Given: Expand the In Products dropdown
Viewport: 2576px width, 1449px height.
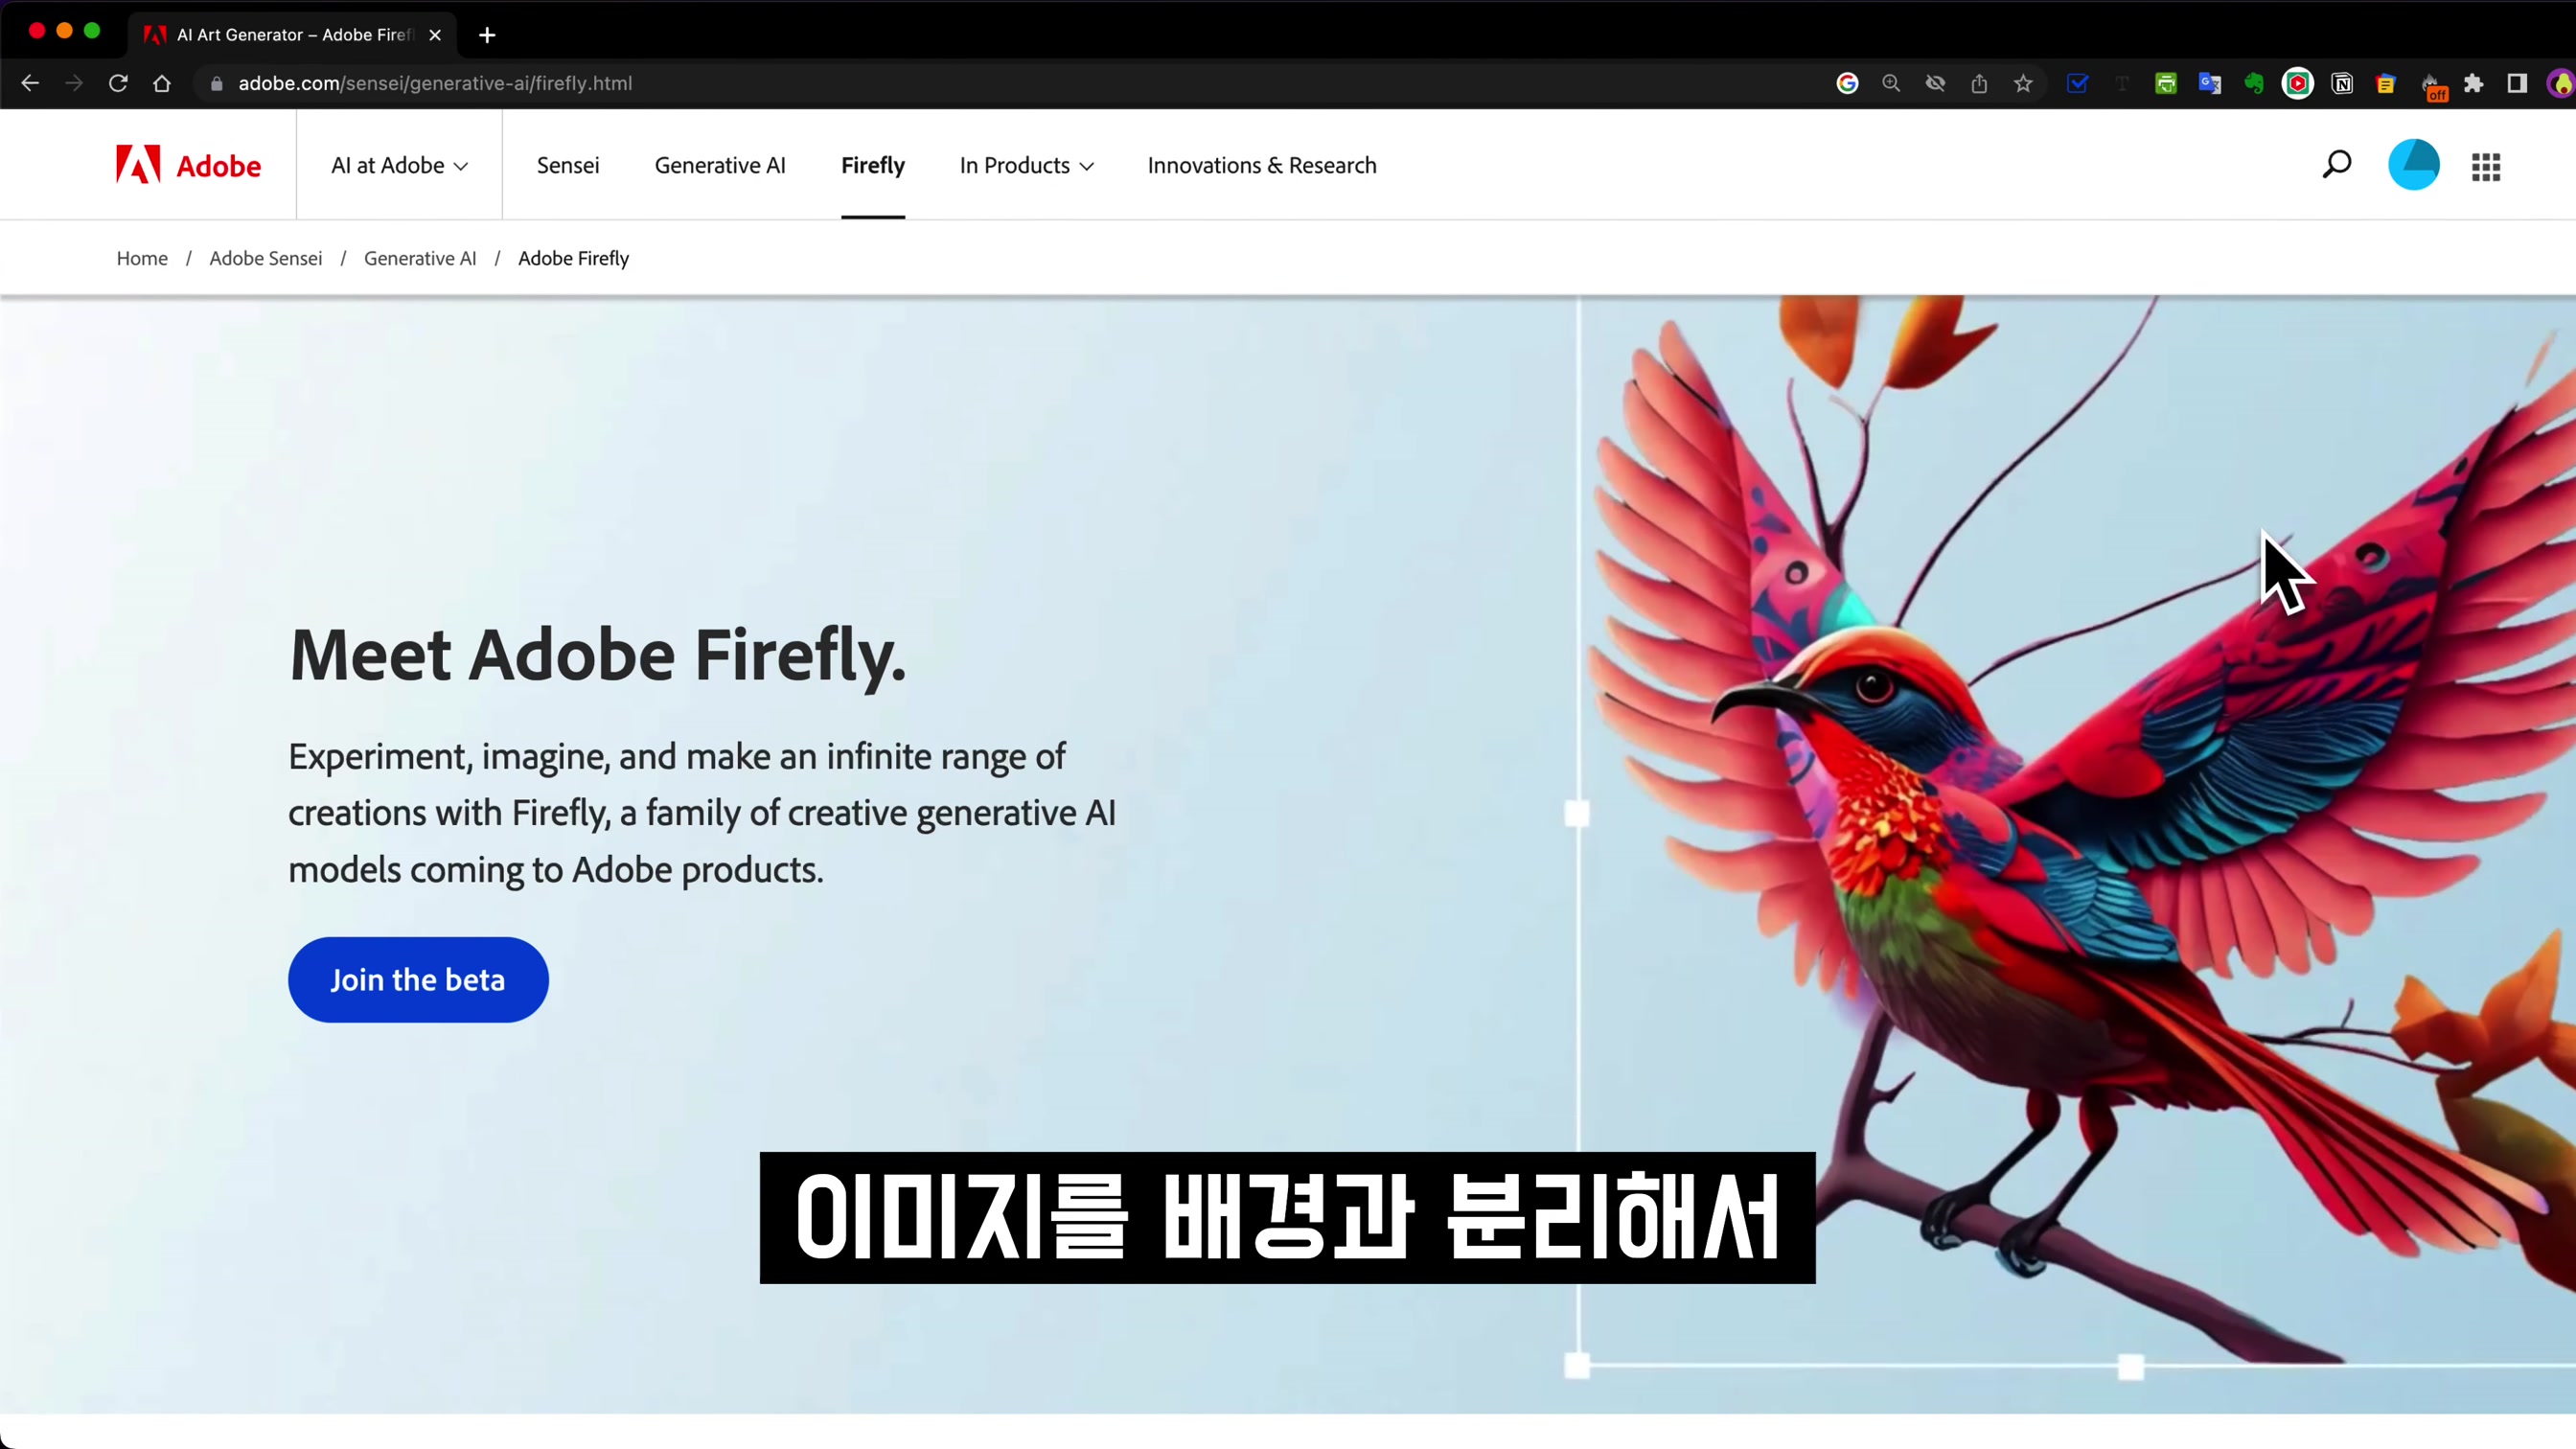Looking at the screenshot, I should (1026, 165).
